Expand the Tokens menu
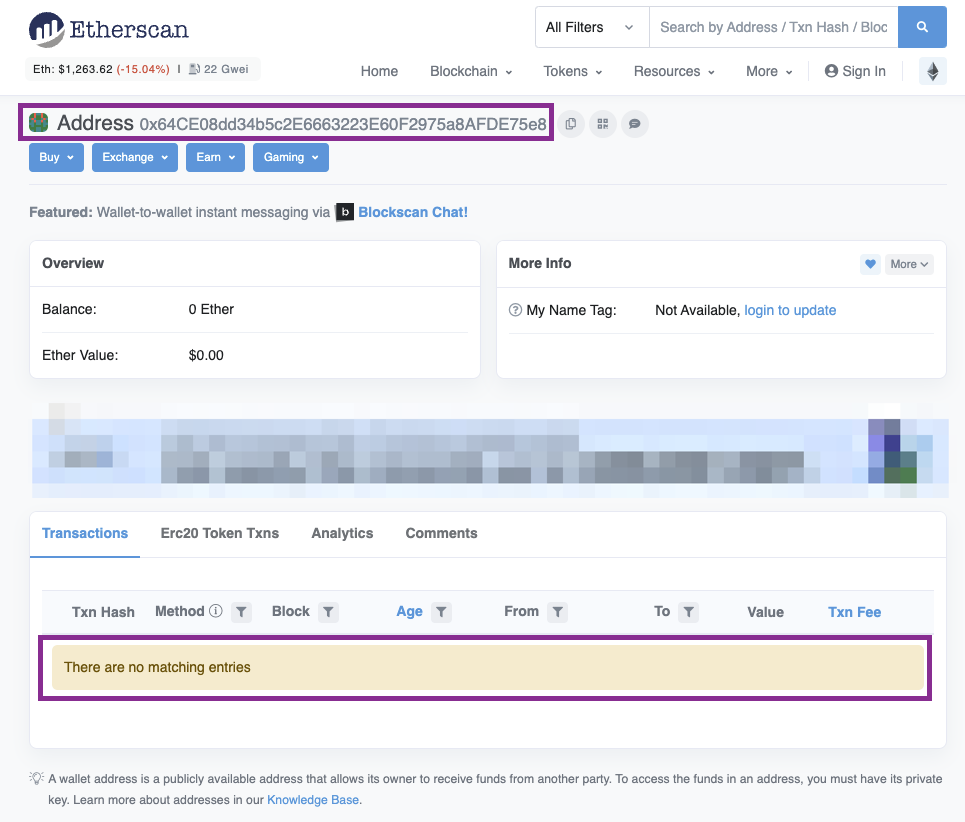965x822 pixels. point(572,71)
